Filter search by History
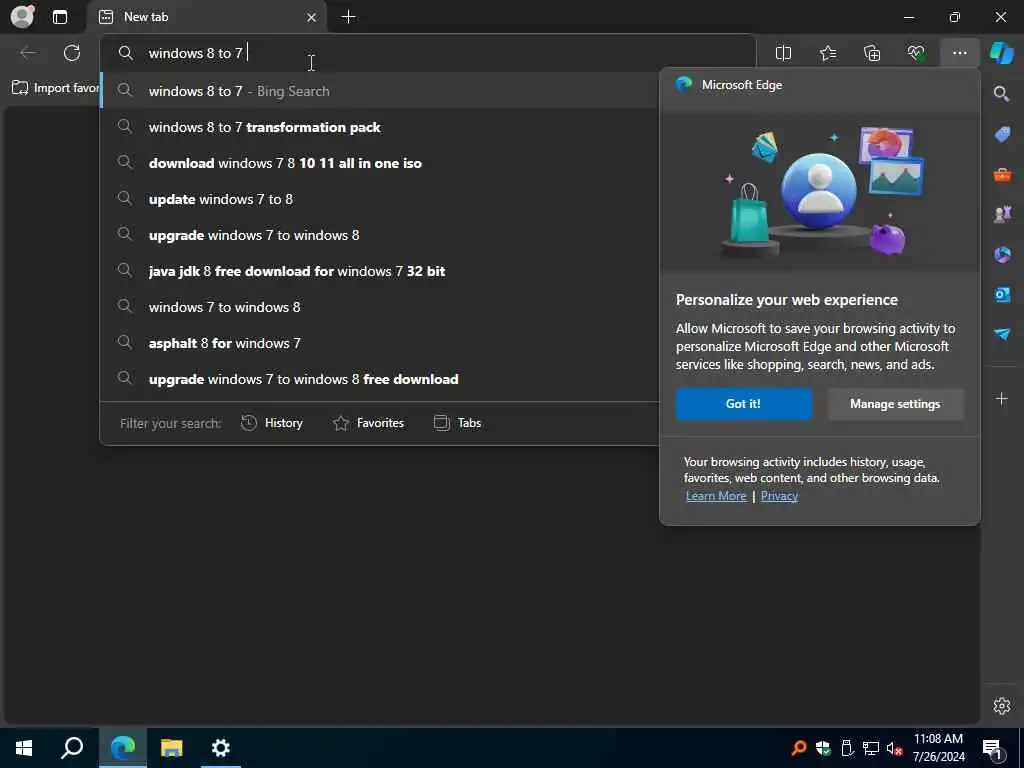 272,423
